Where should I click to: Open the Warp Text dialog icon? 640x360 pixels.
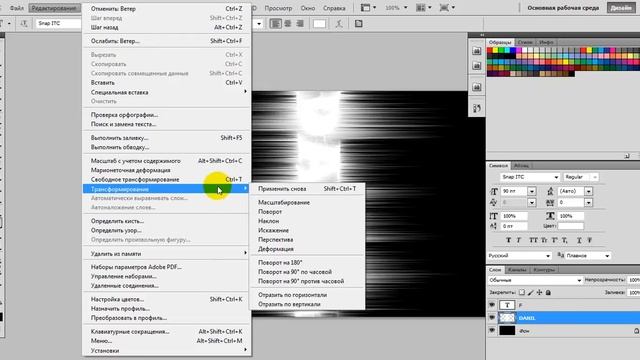[339, 24]
